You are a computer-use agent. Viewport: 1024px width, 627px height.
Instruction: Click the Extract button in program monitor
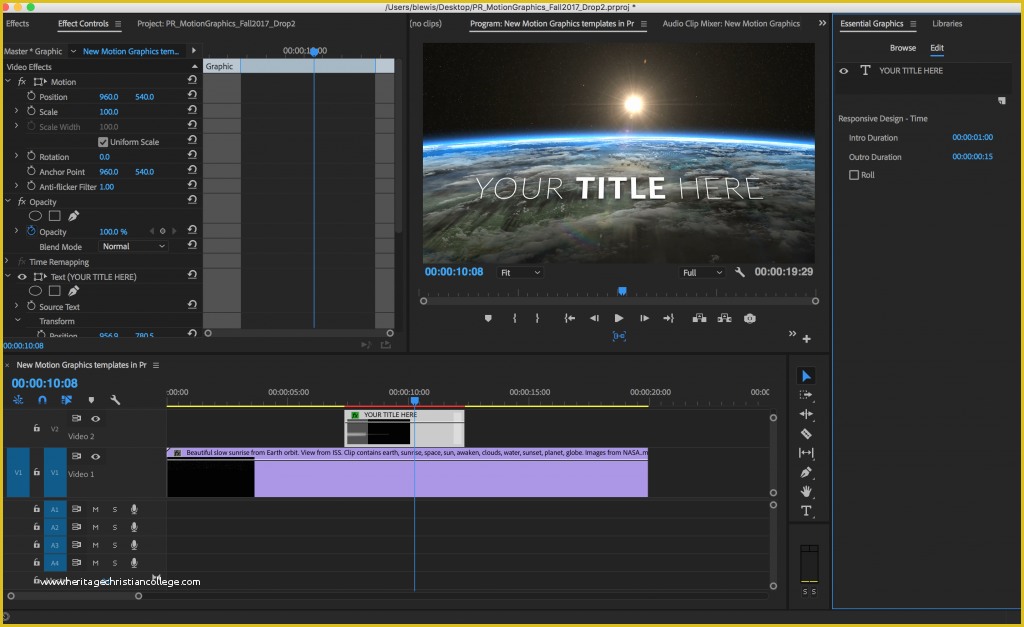coord(724,318)
